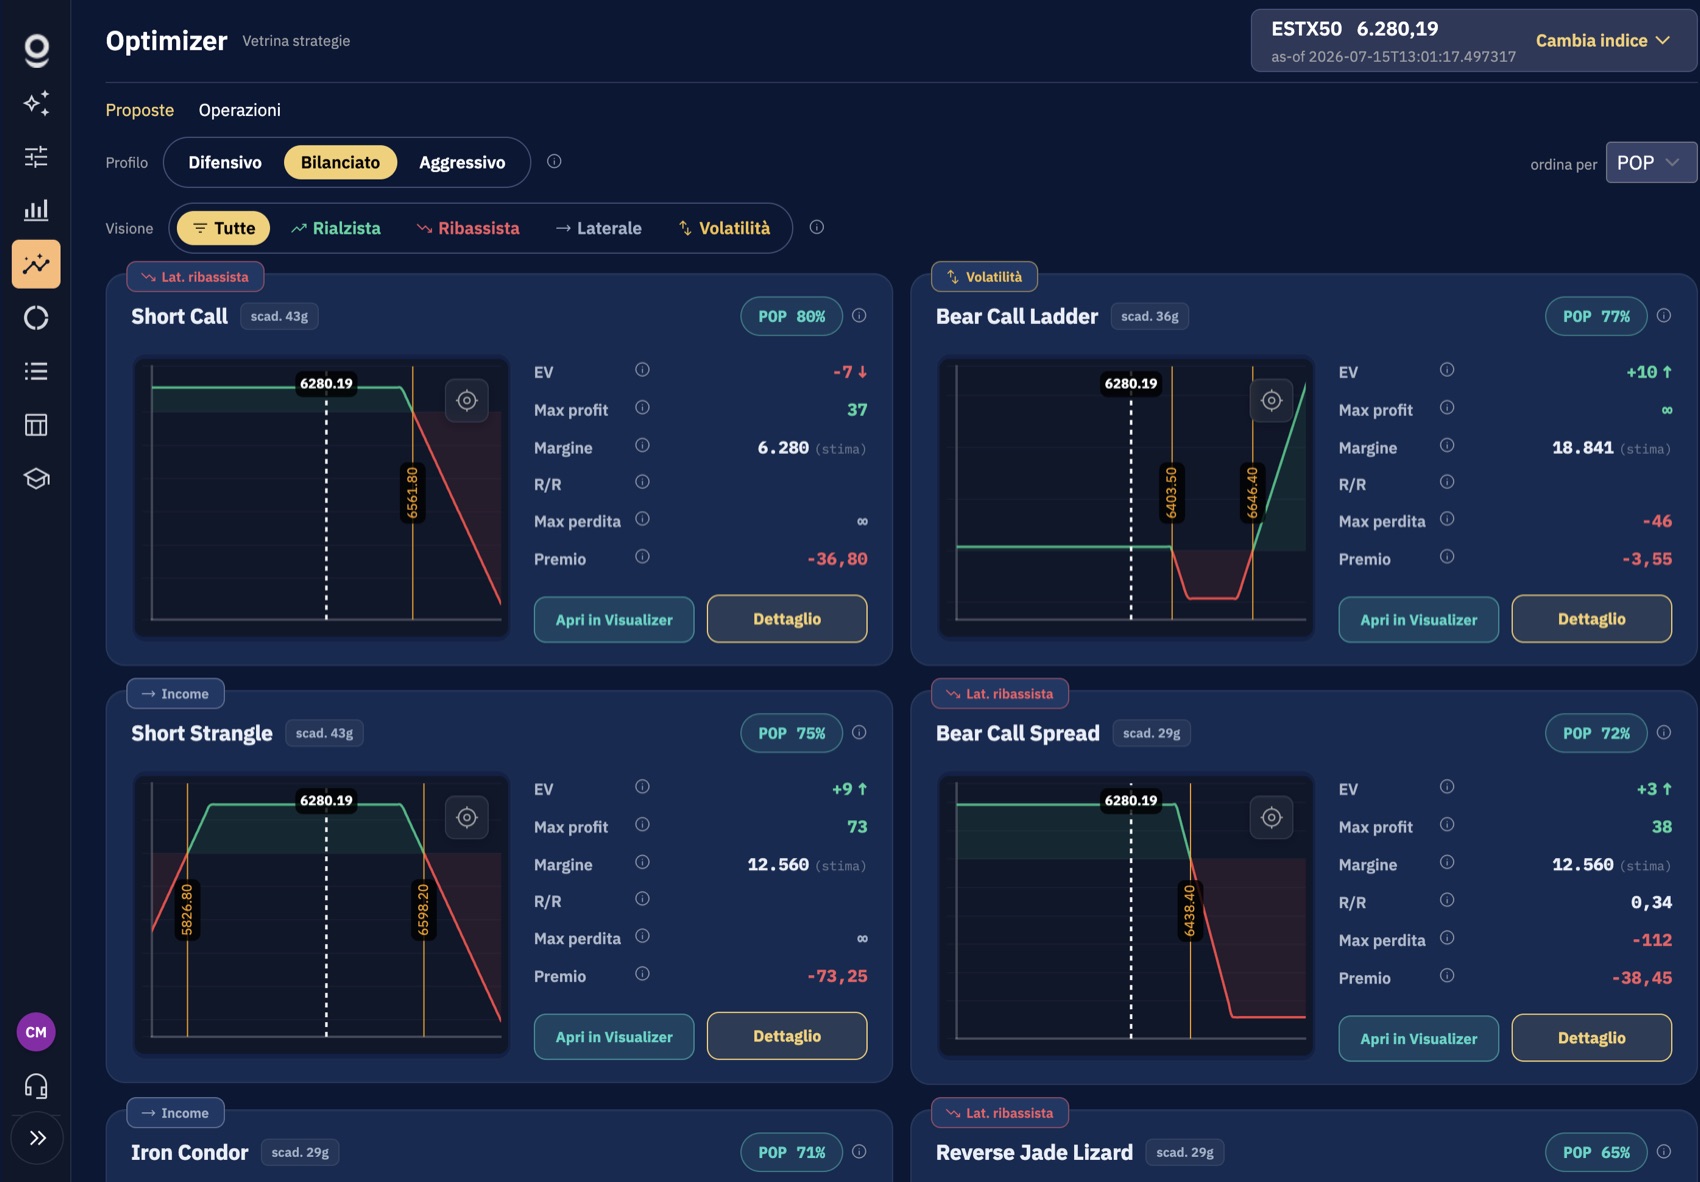
Task: Click the target icon on Bear Call Ladder chart
Action: point(1271,401)
